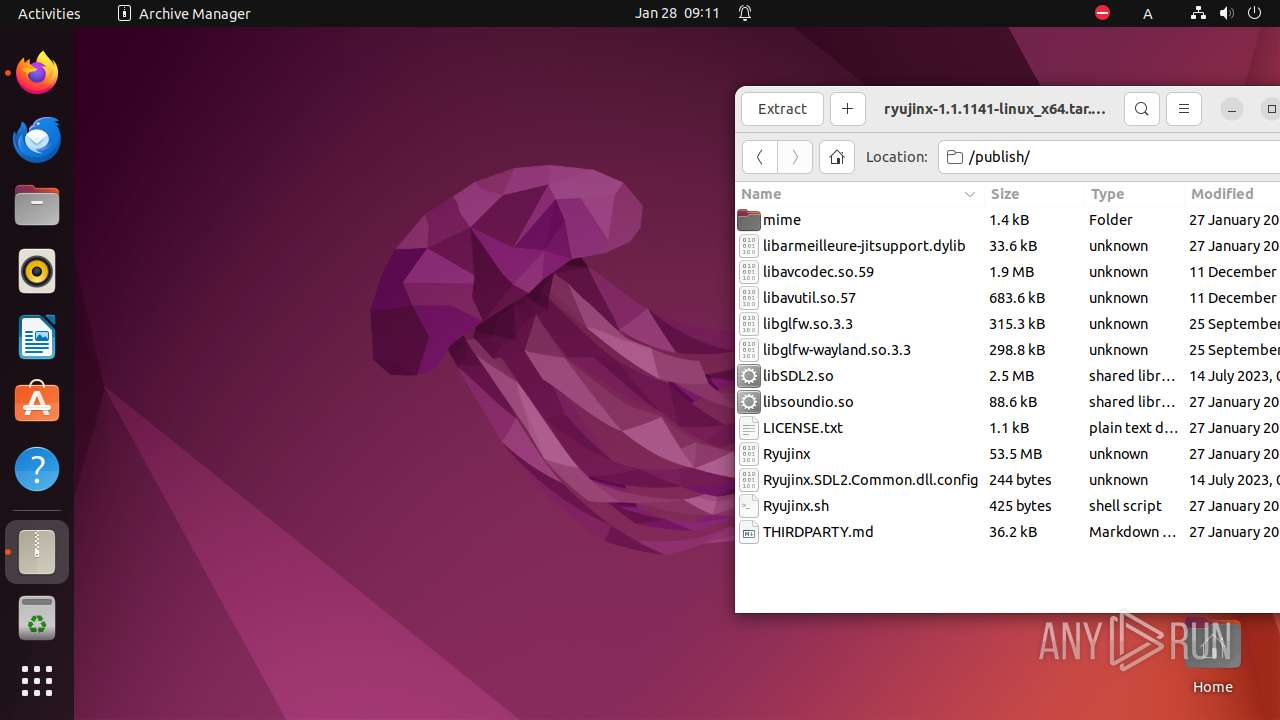This screenshot has height=720, width=1280.
Task: Open the Archive Manager app menu
Action: pyautogui.click(x=184, y=13)
